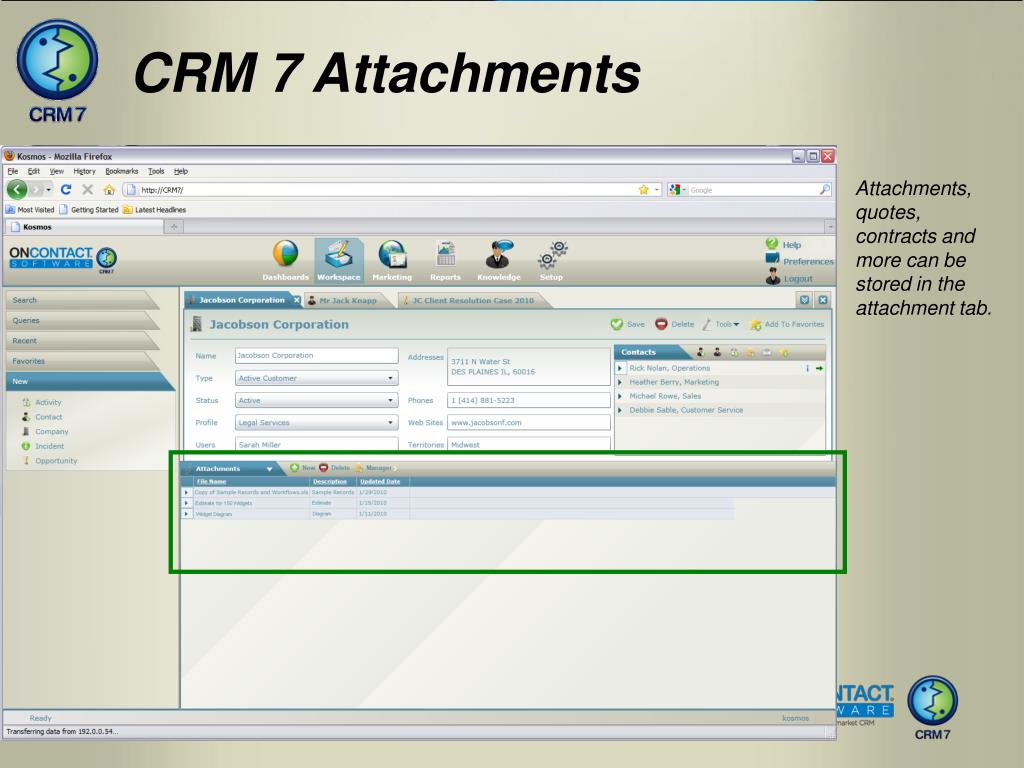
Task: Open the Recent sidebar section
Action: point(81,341)
